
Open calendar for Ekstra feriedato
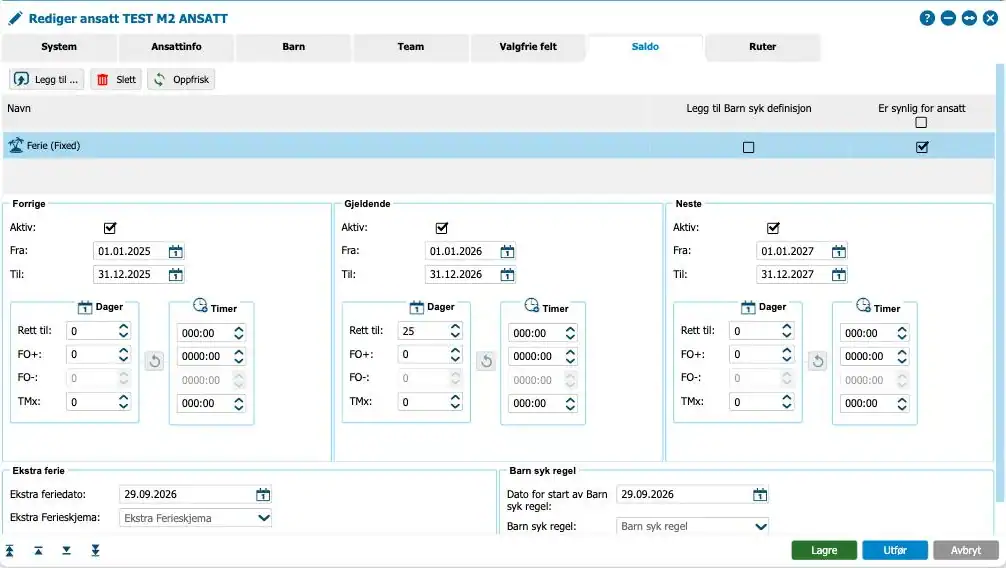263,495
